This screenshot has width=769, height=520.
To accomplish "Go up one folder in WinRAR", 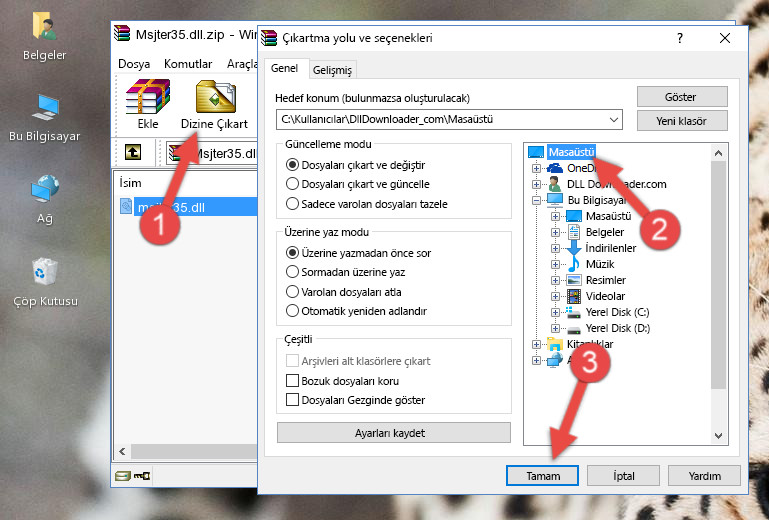I will [133, 152].
